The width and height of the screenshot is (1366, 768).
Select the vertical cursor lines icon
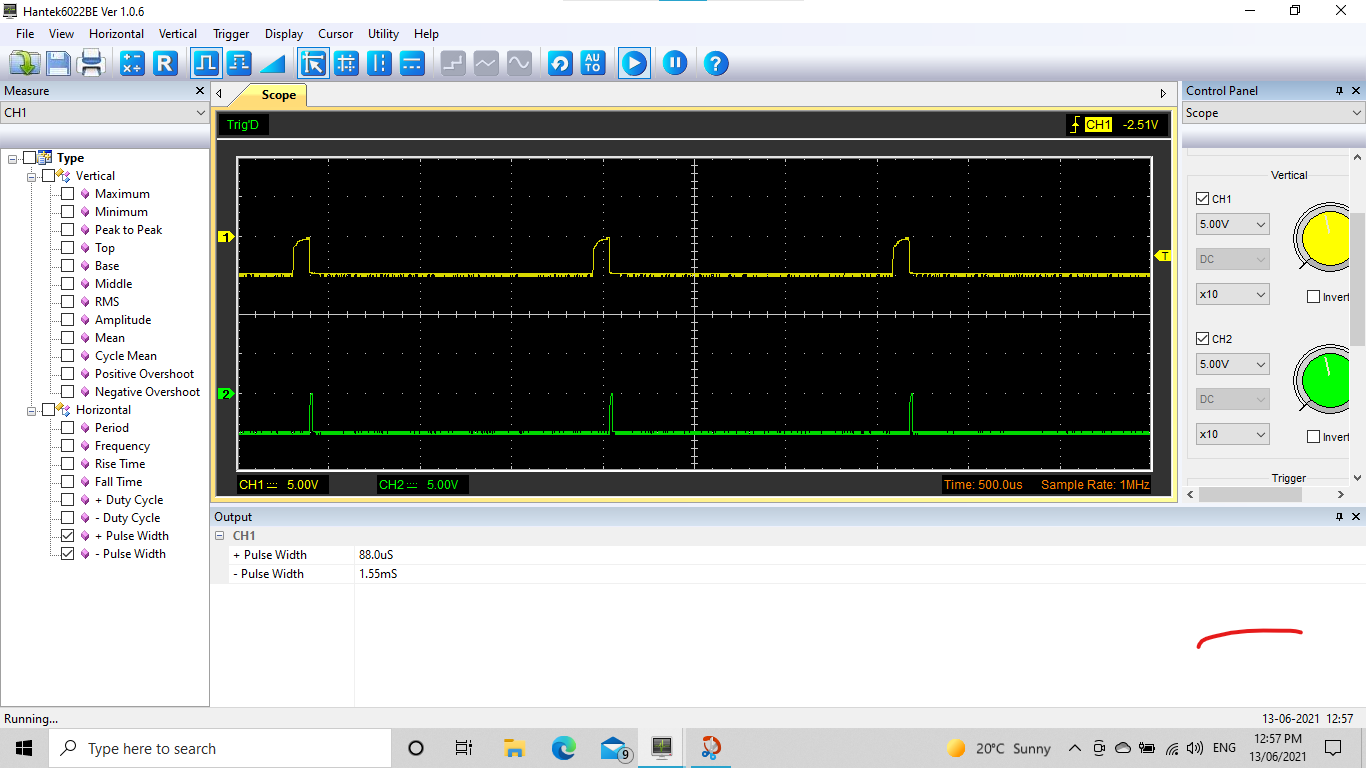tap(379, 64)
